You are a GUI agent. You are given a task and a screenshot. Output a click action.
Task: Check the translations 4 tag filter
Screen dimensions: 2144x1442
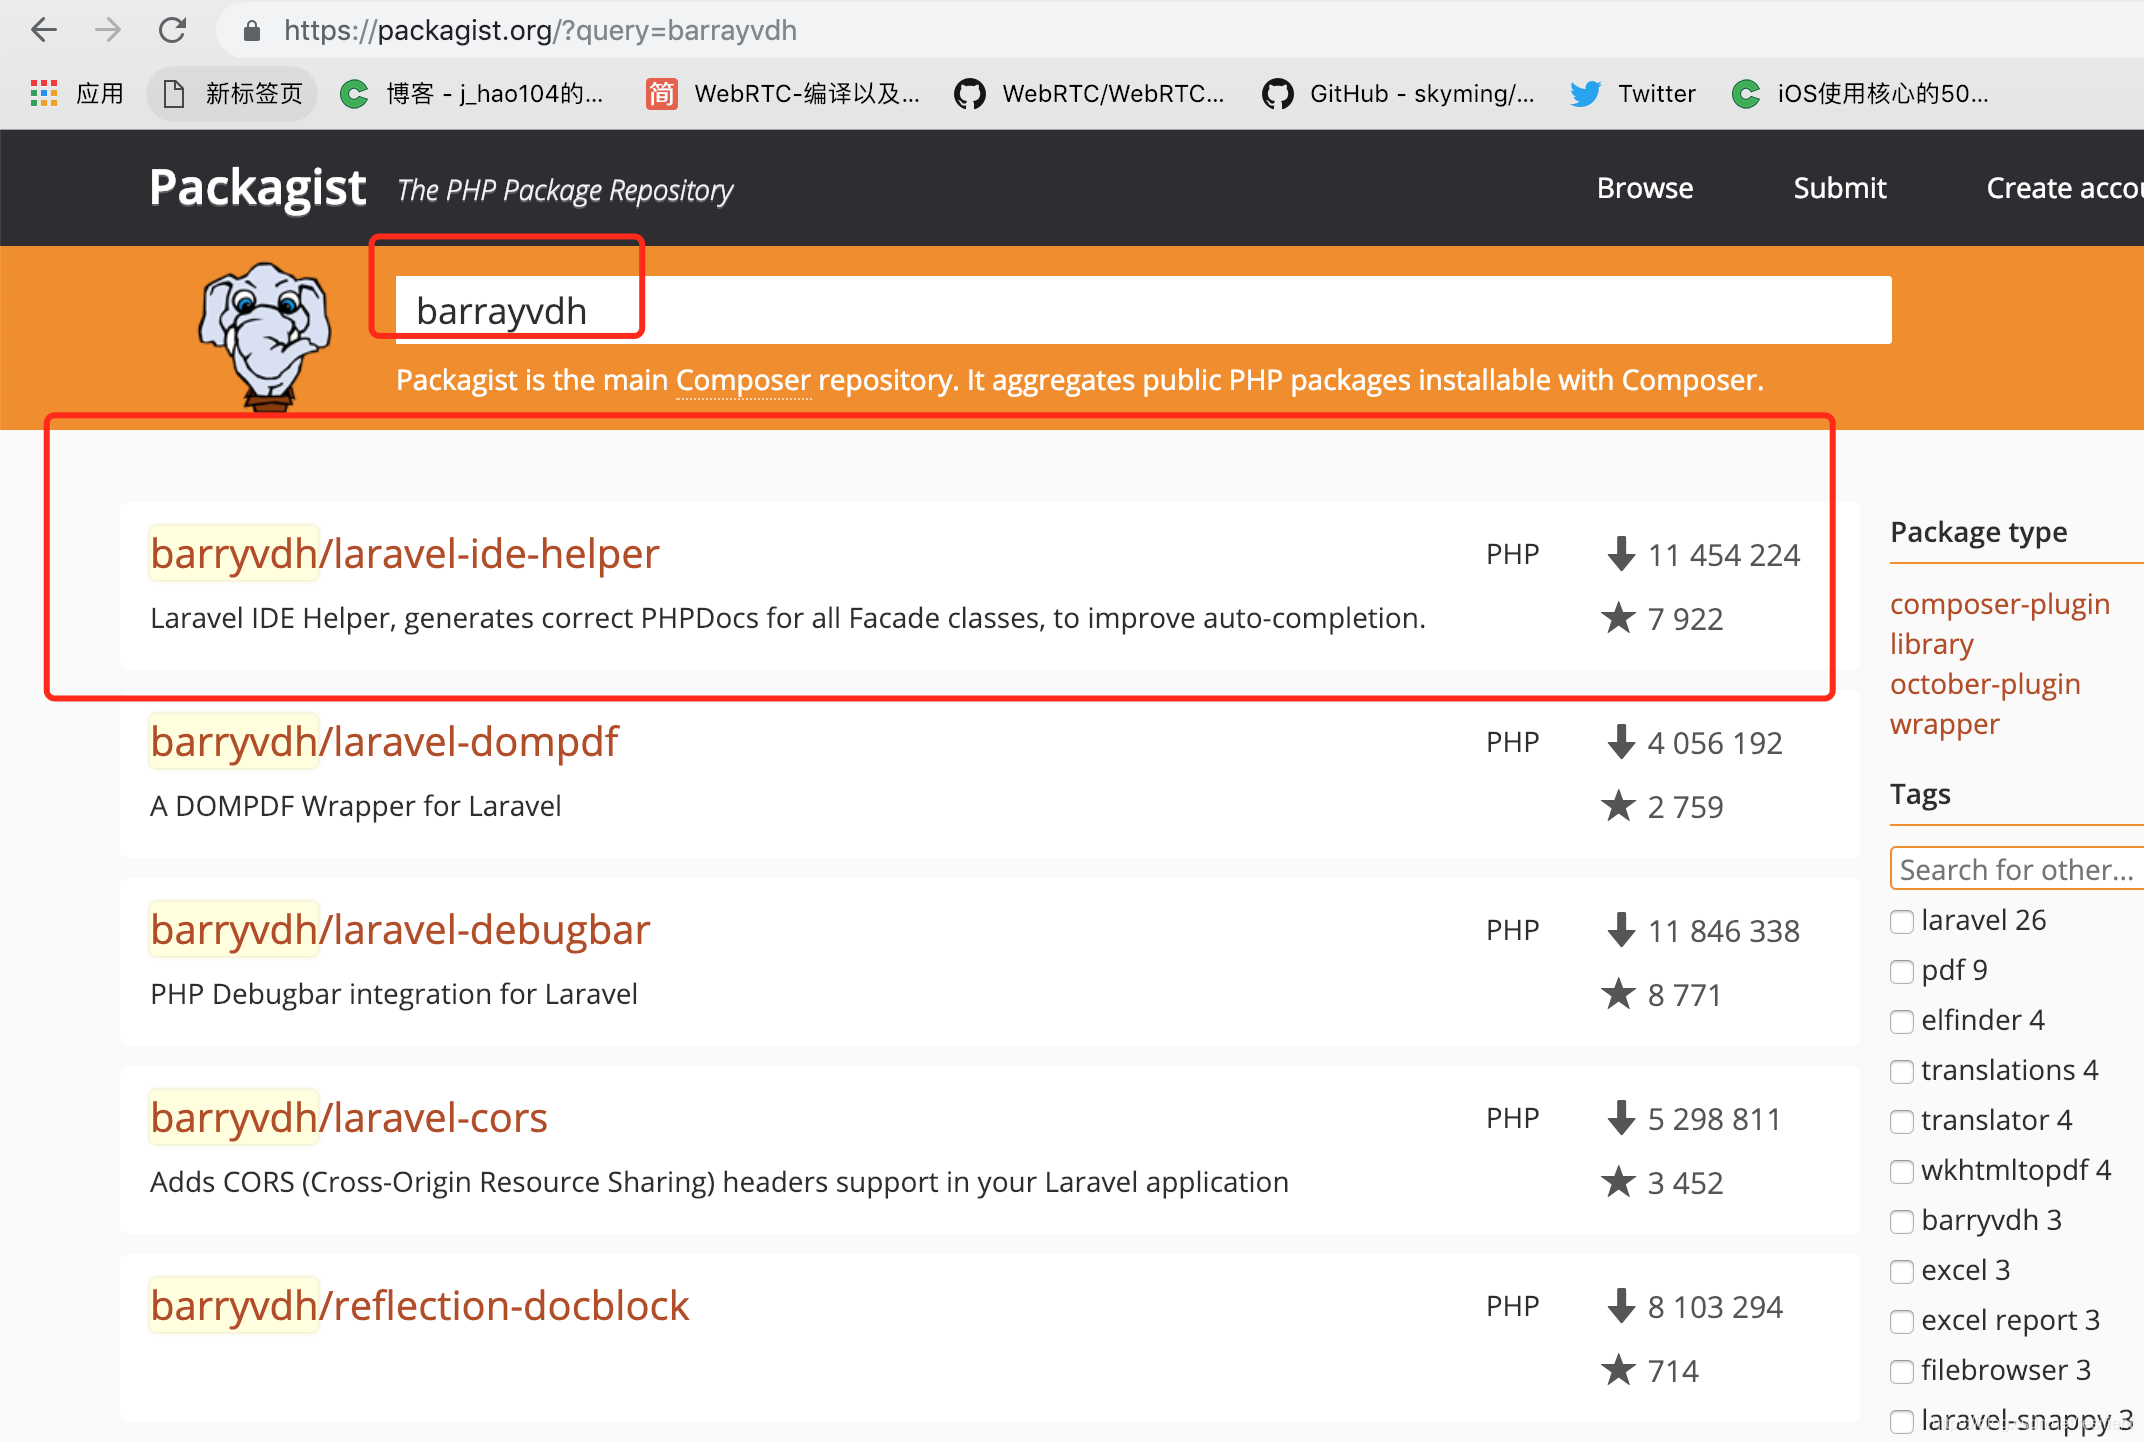click(1902, 1071)
